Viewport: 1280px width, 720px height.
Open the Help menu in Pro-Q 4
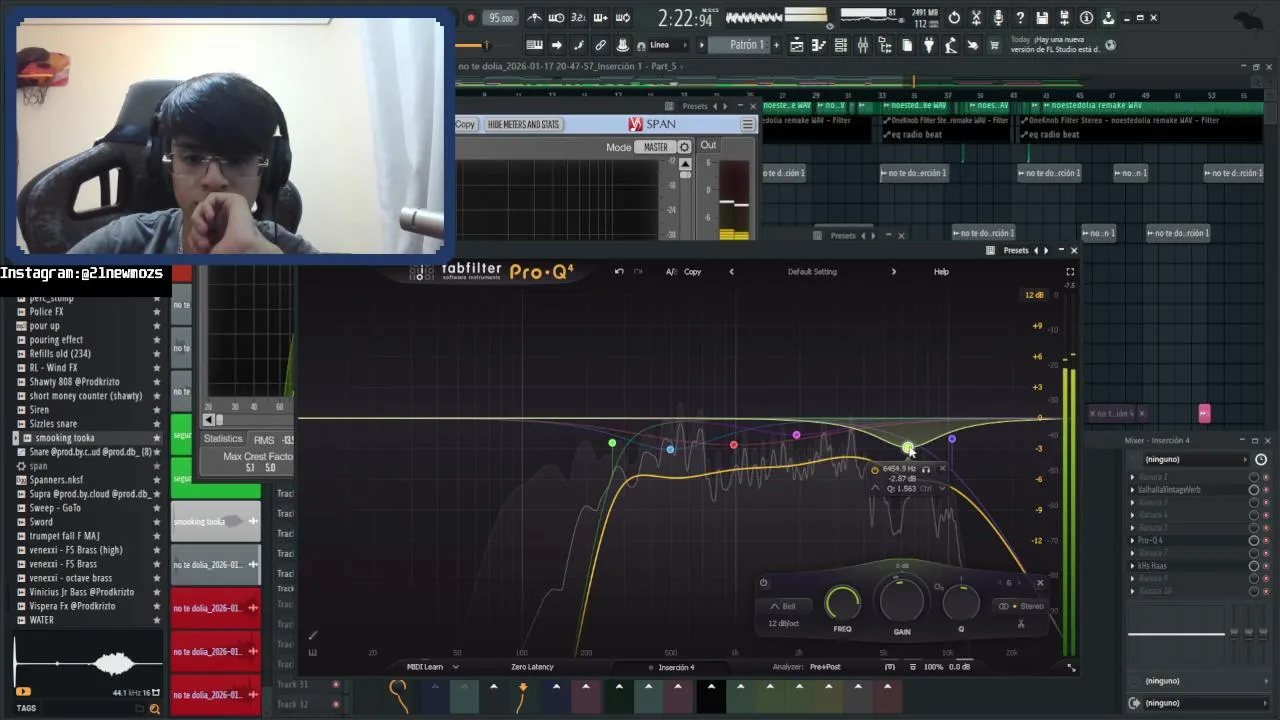click(941, 272)
